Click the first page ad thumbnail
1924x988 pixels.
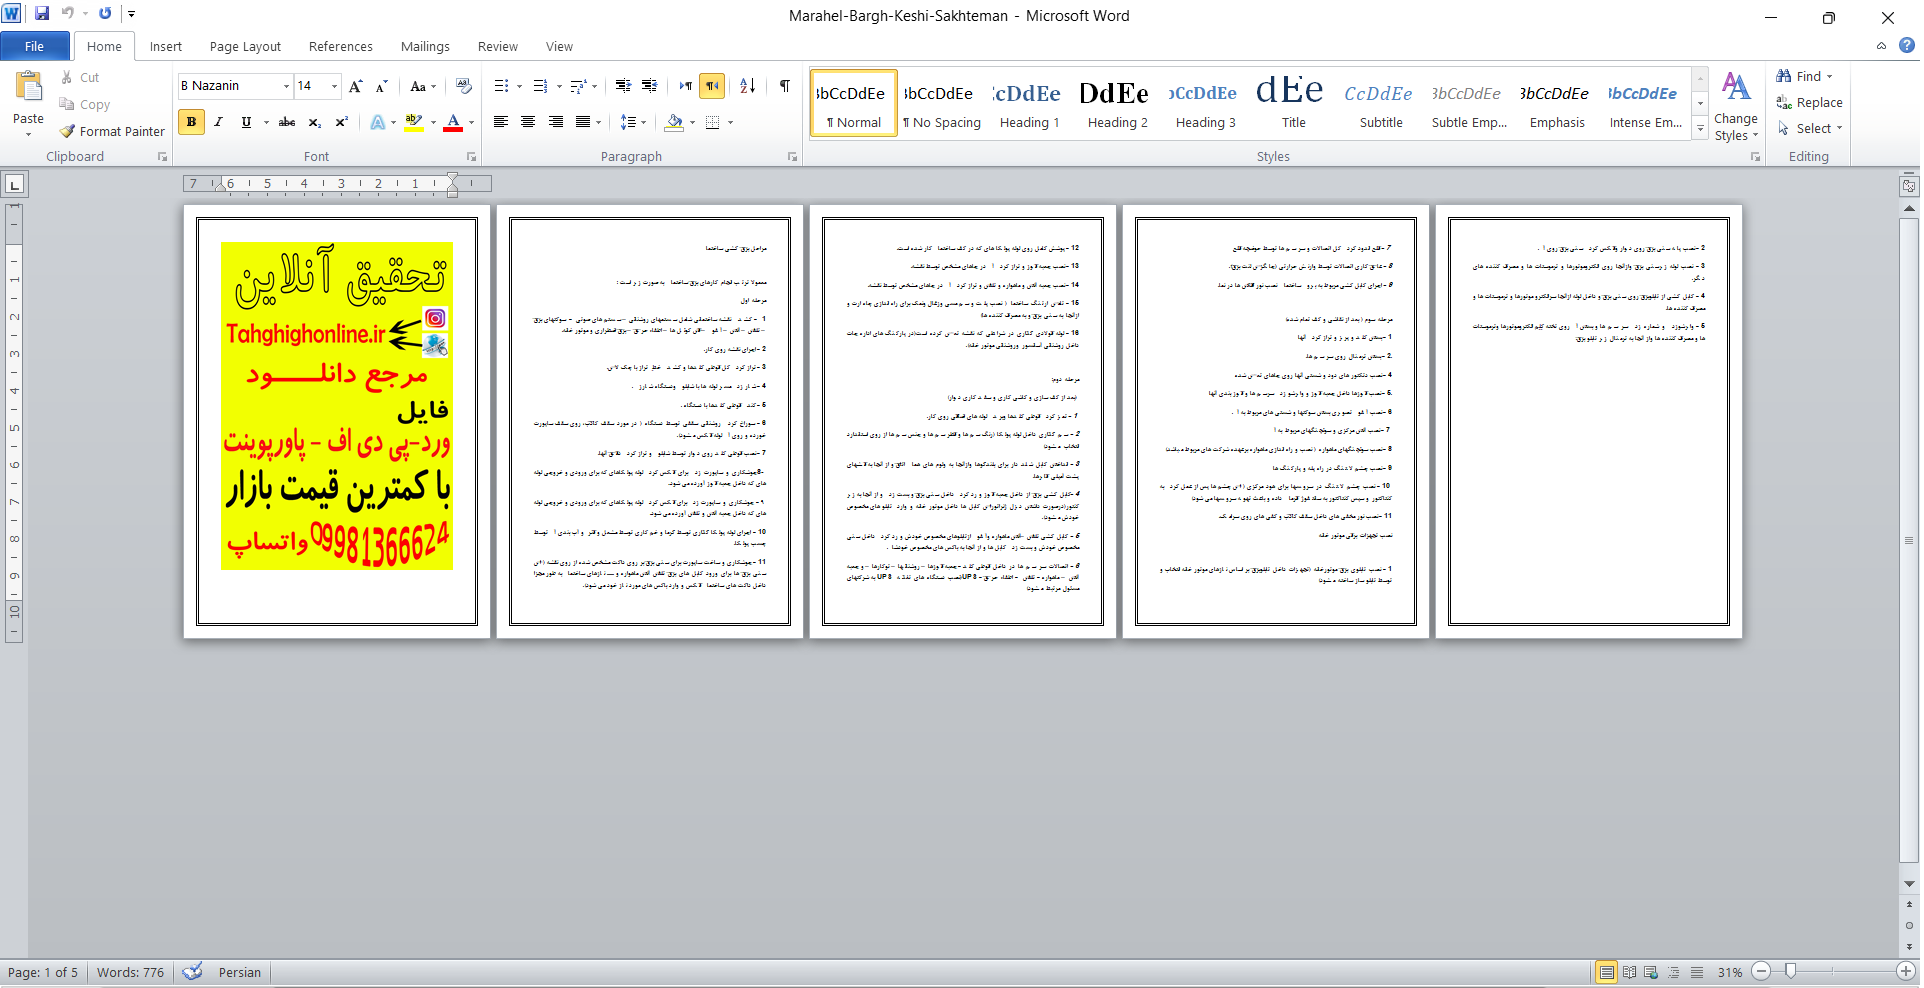[337, 405]
